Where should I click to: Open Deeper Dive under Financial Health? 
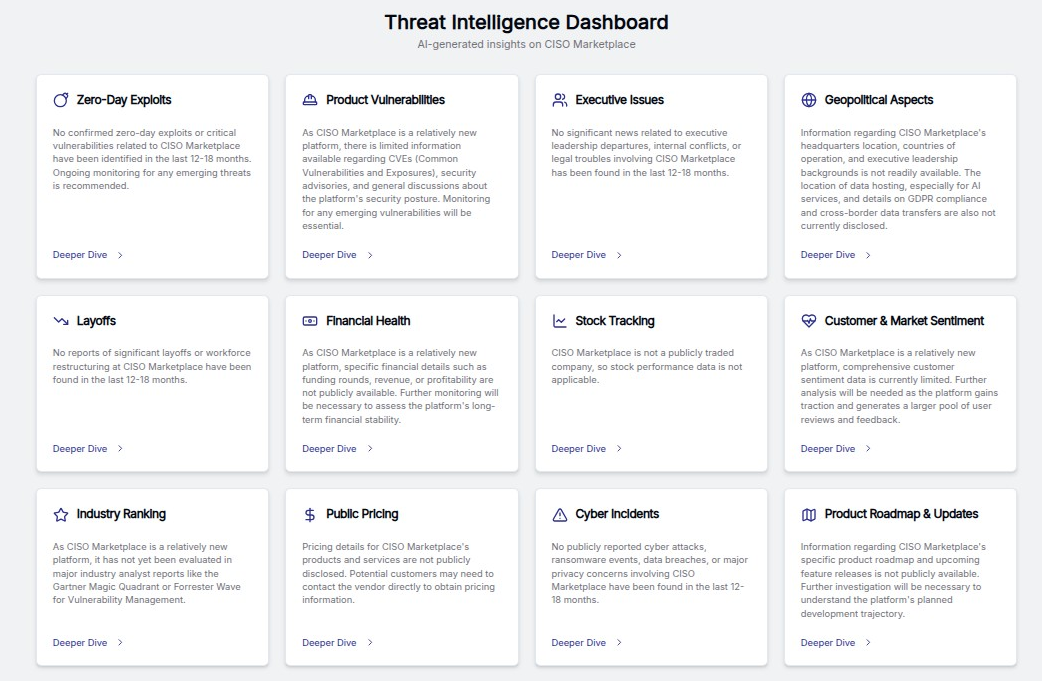(327, 449)
